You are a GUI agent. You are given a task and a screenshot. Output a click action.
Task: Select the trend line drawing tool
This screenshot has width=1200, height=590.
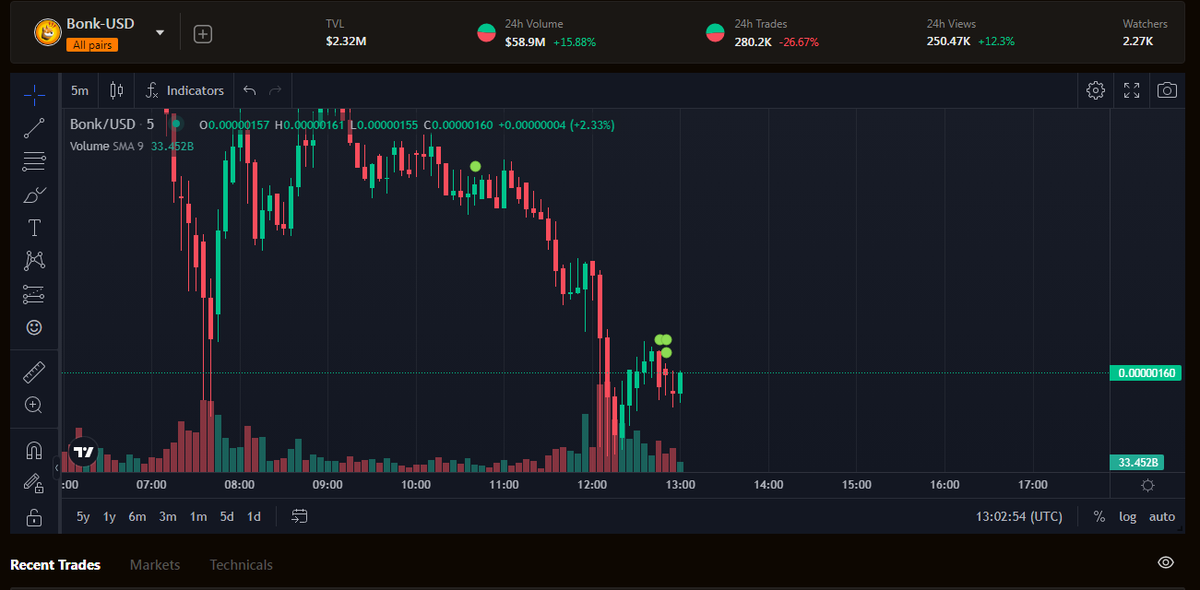point(34,127)
